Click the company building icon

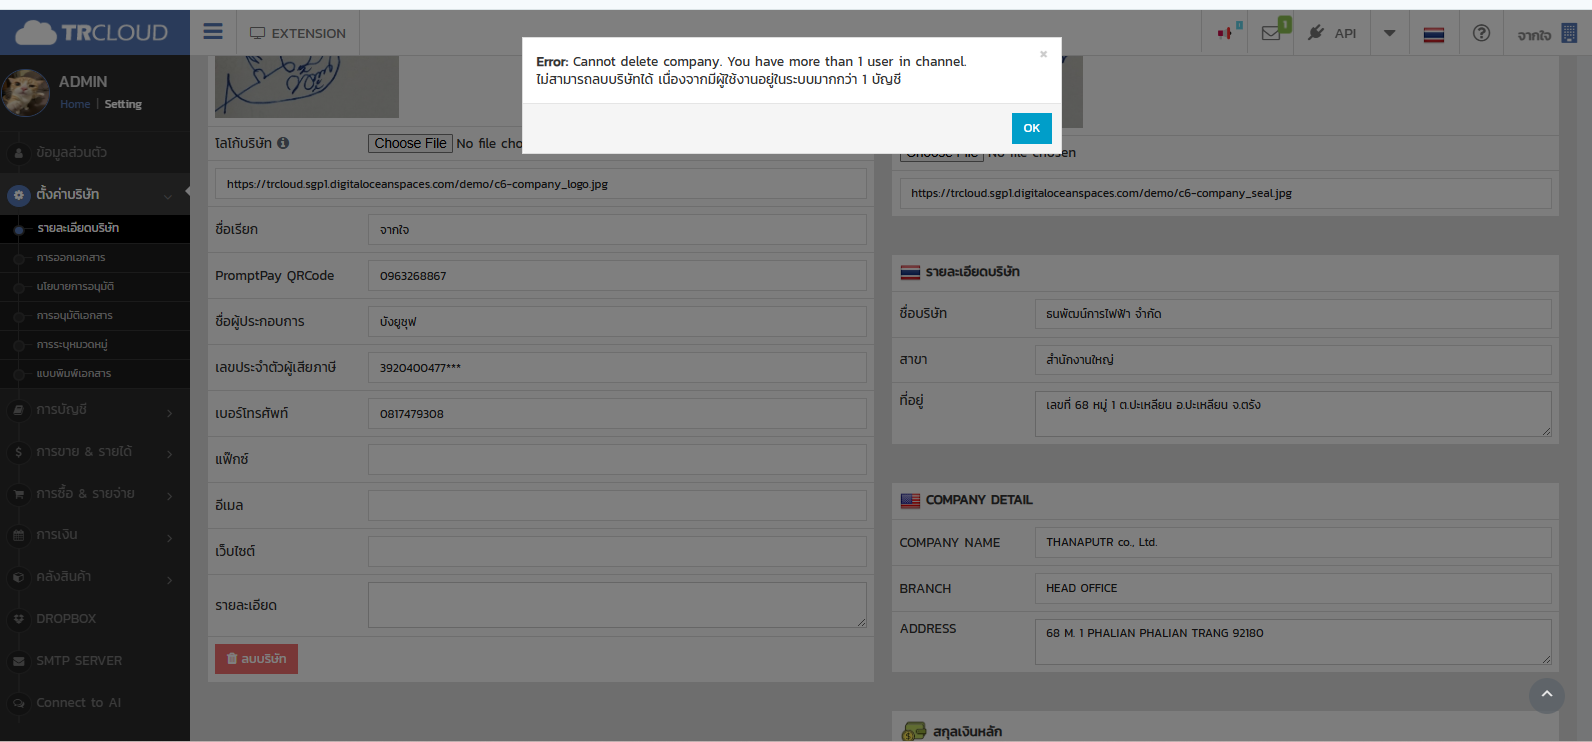(1569, 33)
